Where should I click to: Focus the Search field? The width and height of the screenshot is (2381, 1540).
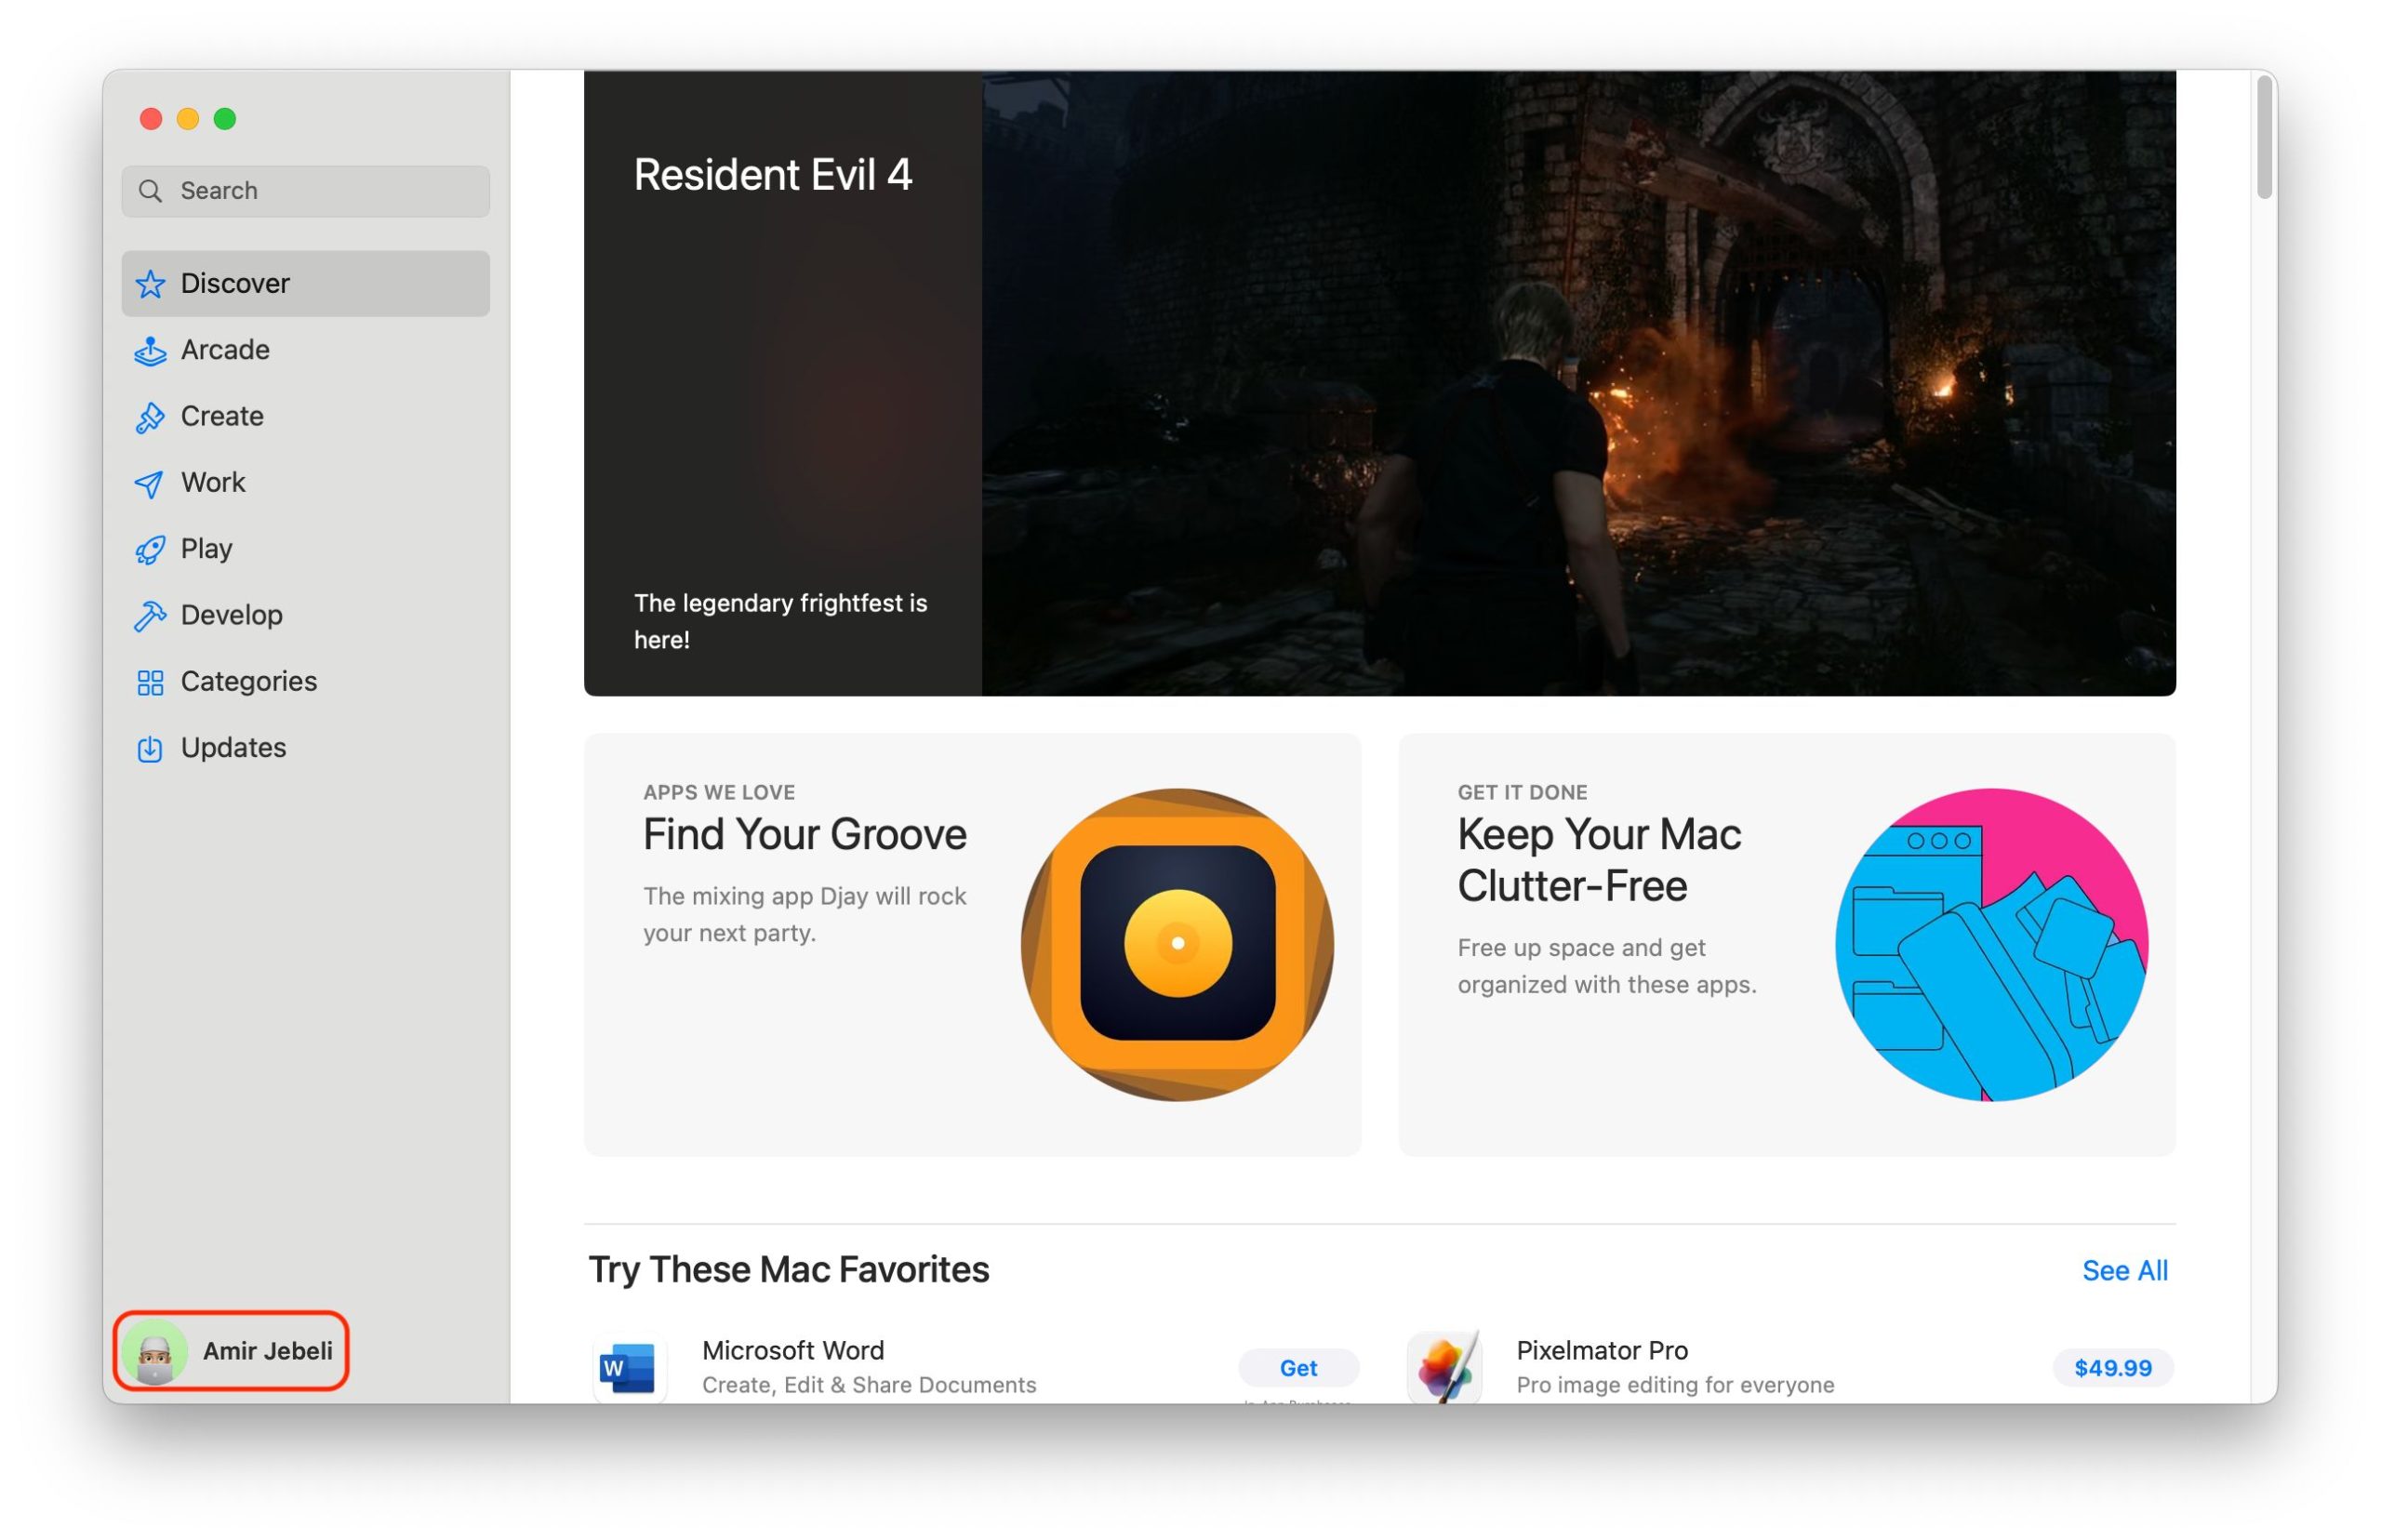pos(305,191)
